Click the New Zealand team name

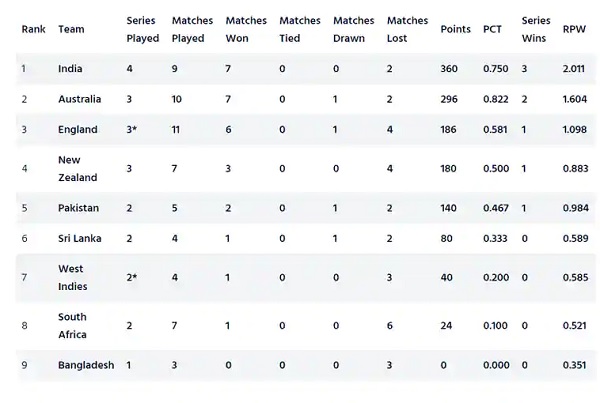pyautogui.click(x=78, y=168)
